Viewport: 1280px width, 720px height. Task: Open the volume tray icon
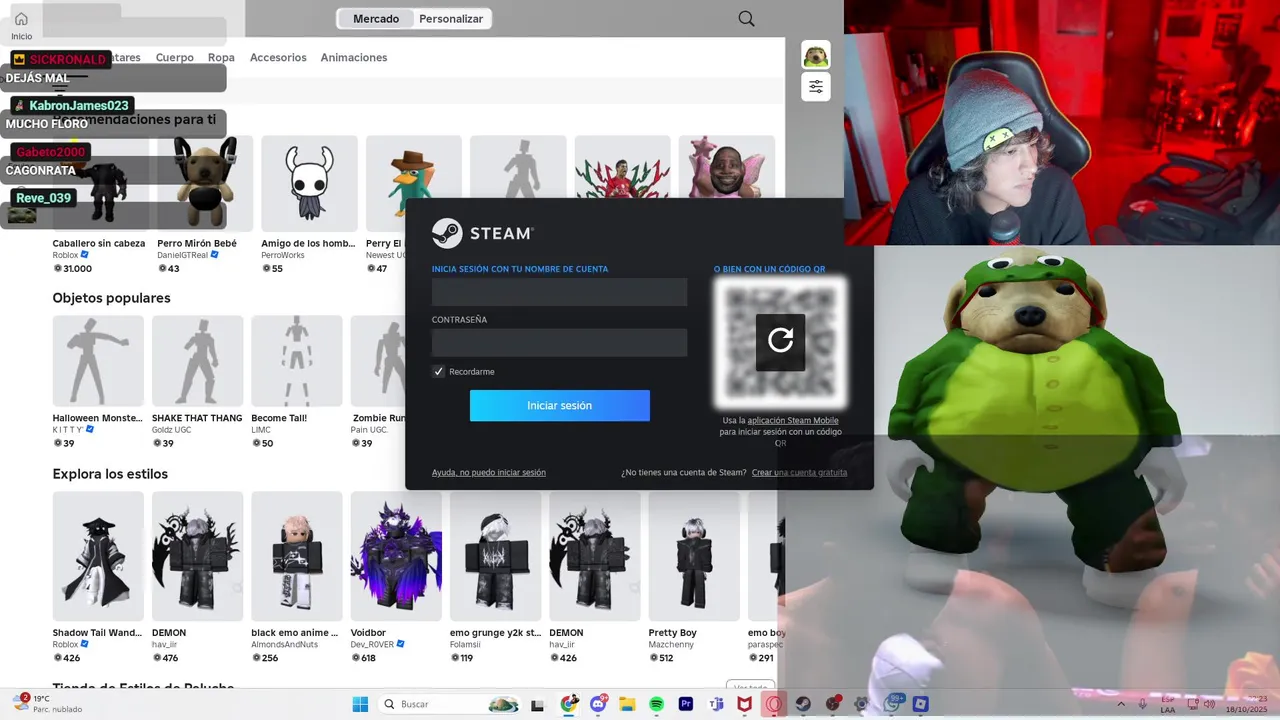point(1211,704)
